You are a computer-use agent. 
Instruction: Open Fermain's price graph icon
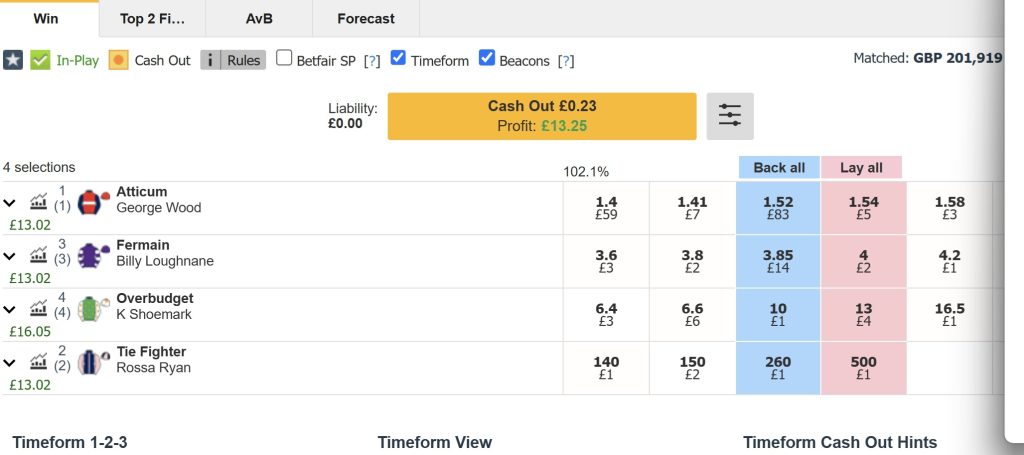point(39,256)
